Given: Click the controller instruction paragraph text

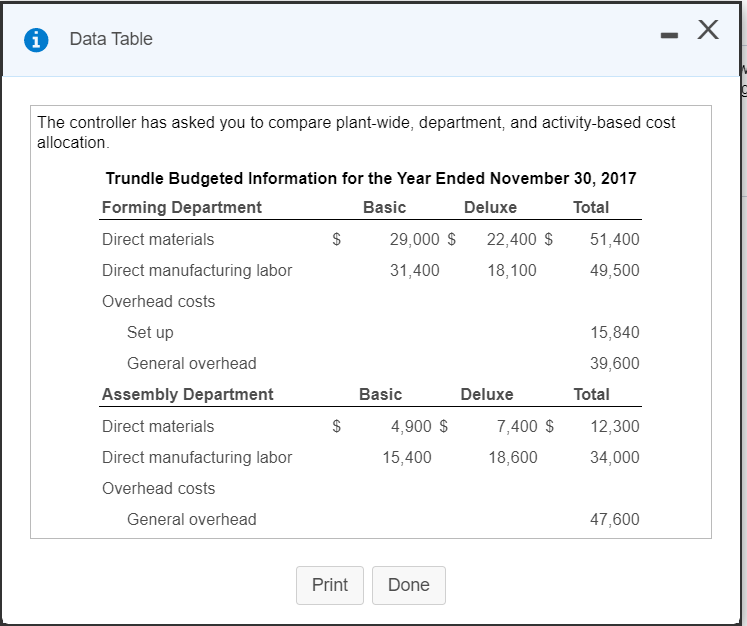Looking at the screenshot, I should 356,132.
